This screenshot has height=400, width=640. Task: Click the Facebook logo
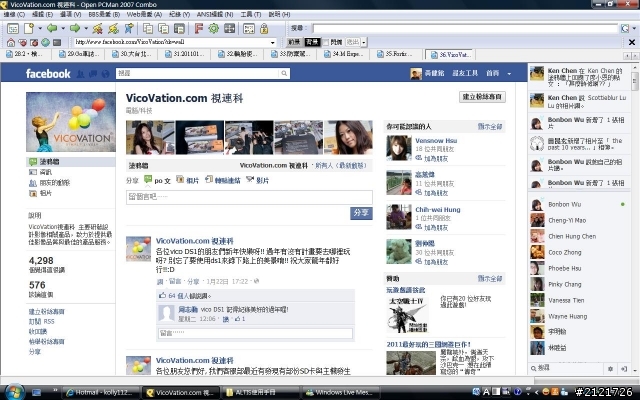pos(48,73)
